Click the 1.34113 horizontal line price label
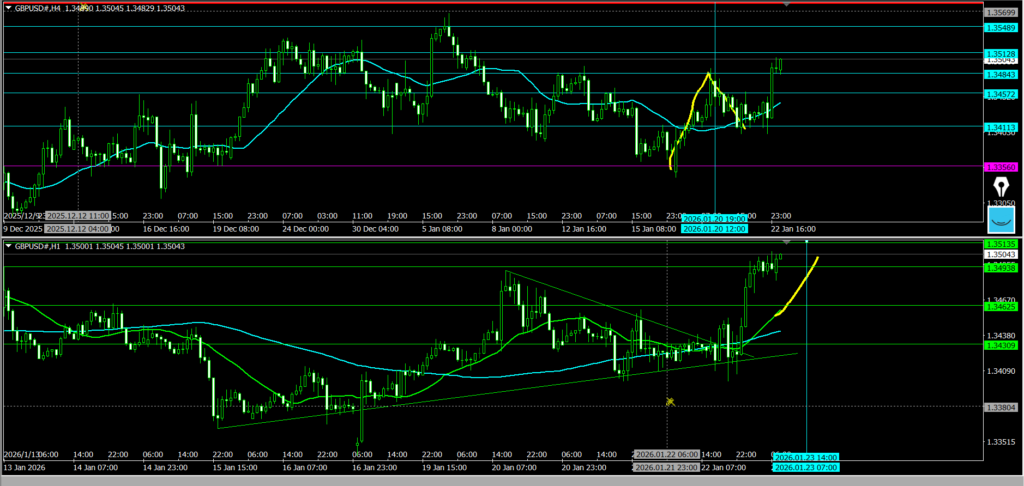This screenshot has width=1024, height=486. pyautogui.click(x=1000, y=127)
